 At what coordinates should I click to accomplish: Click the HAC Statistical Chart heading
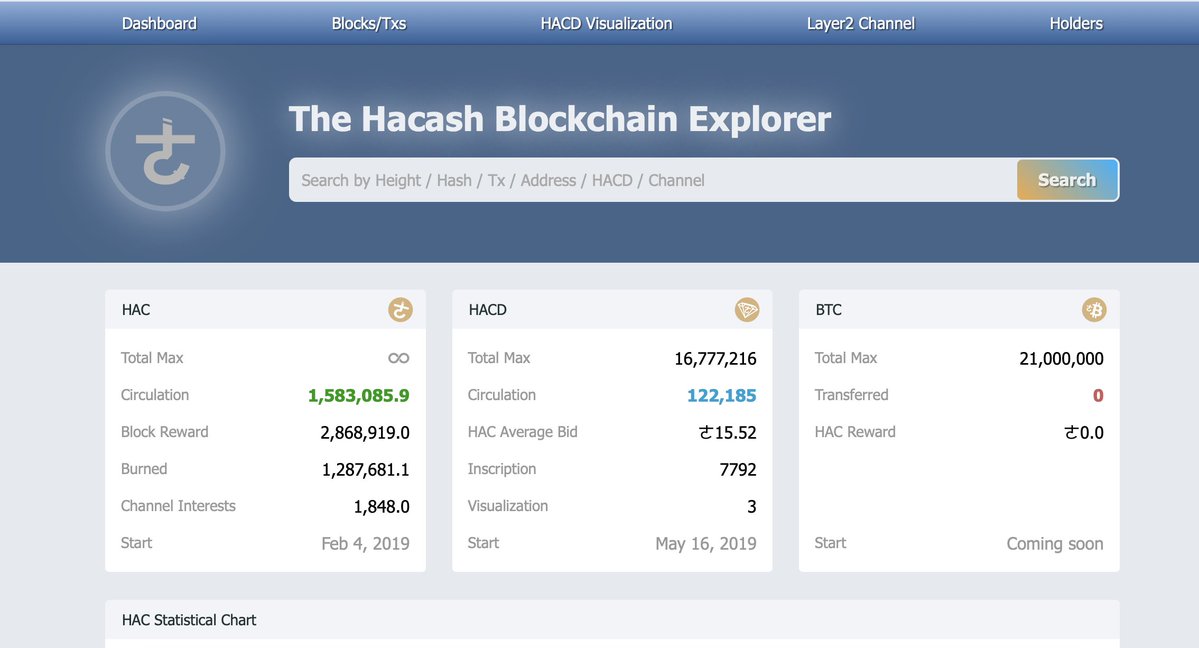click(189, 620)
